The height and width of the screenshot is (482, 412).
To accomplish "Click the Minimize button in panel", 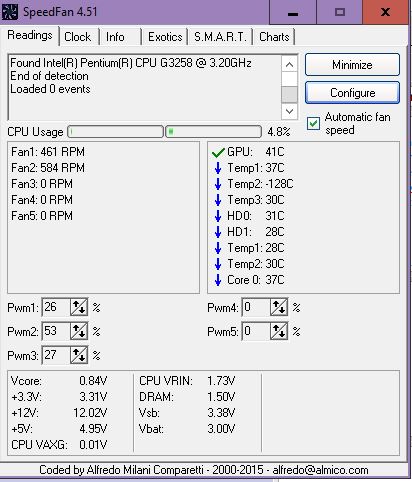I will (352, 65).
